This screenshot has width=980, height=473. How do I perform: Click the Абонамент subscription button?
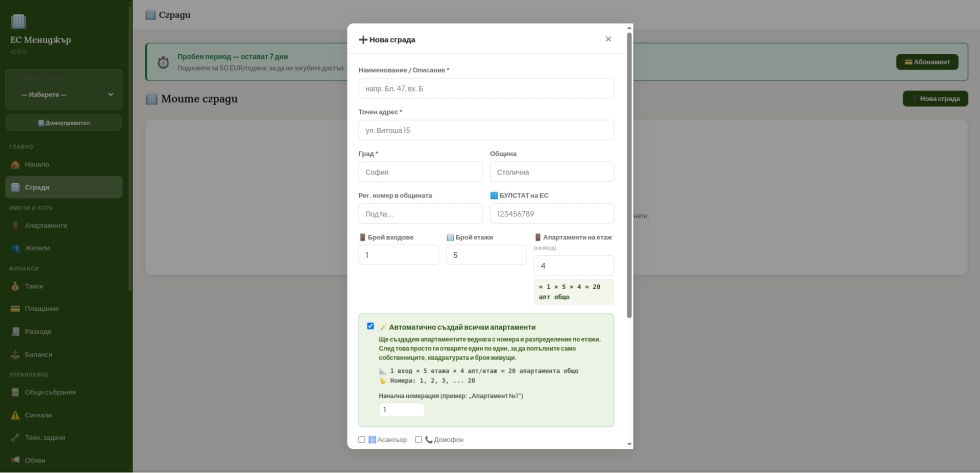pyautogui.click(x=926, y=62)
